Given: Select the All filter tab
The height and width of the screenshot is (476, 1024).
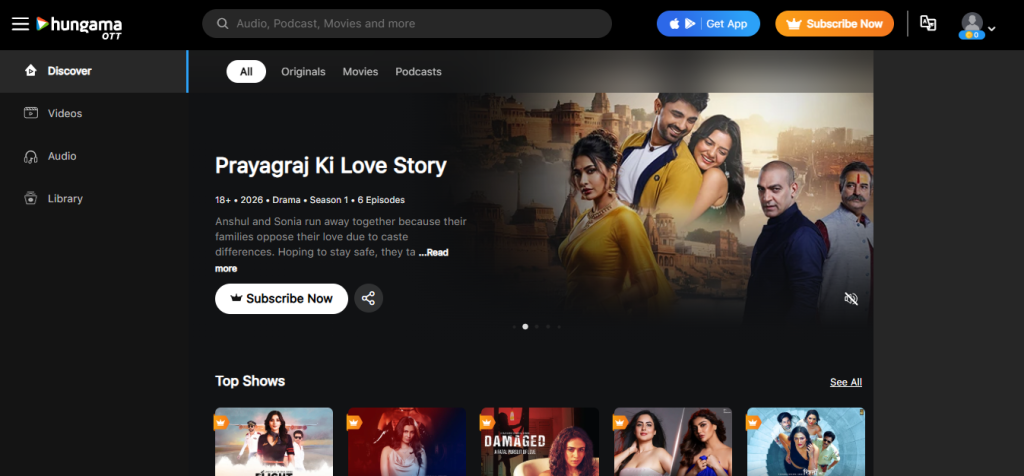Looking at the screenshot, I should (x=246, y=72).
